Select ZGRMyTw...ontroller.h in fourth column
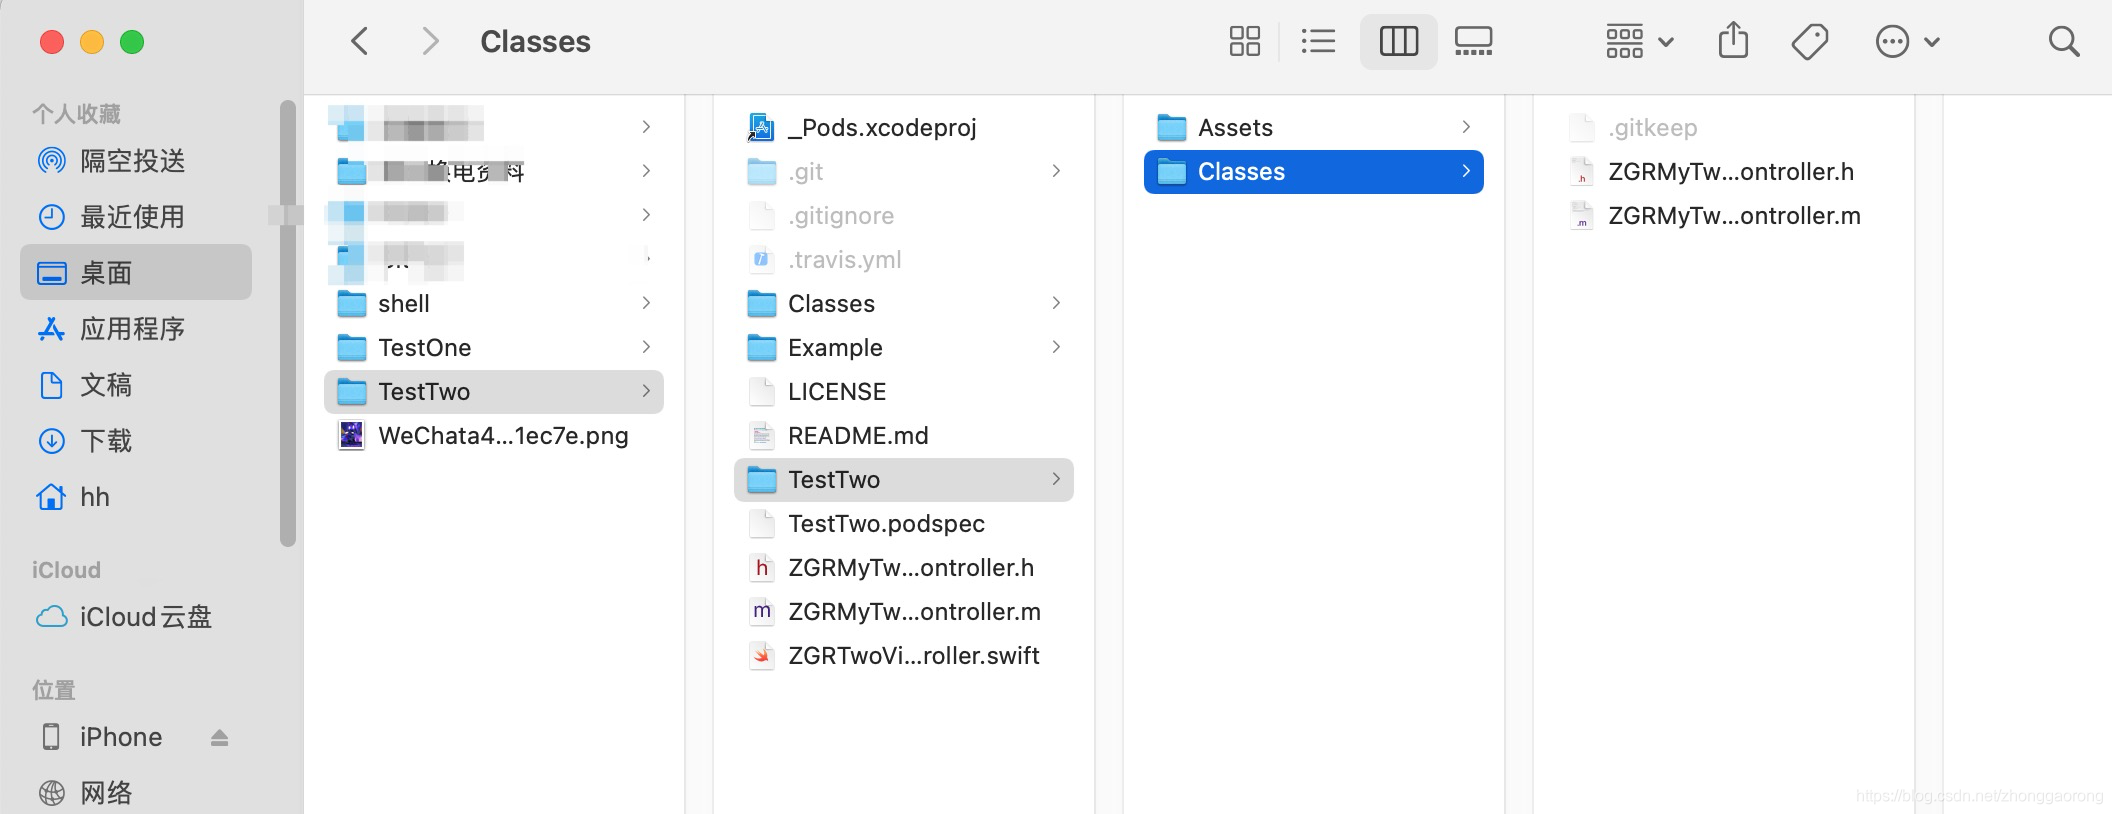 [1724, 172]
